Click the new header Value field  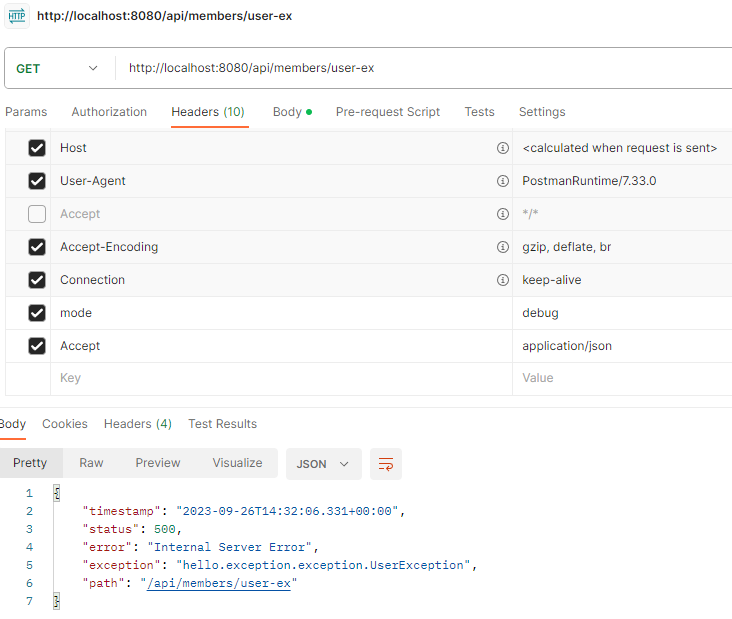coord(622,379)
